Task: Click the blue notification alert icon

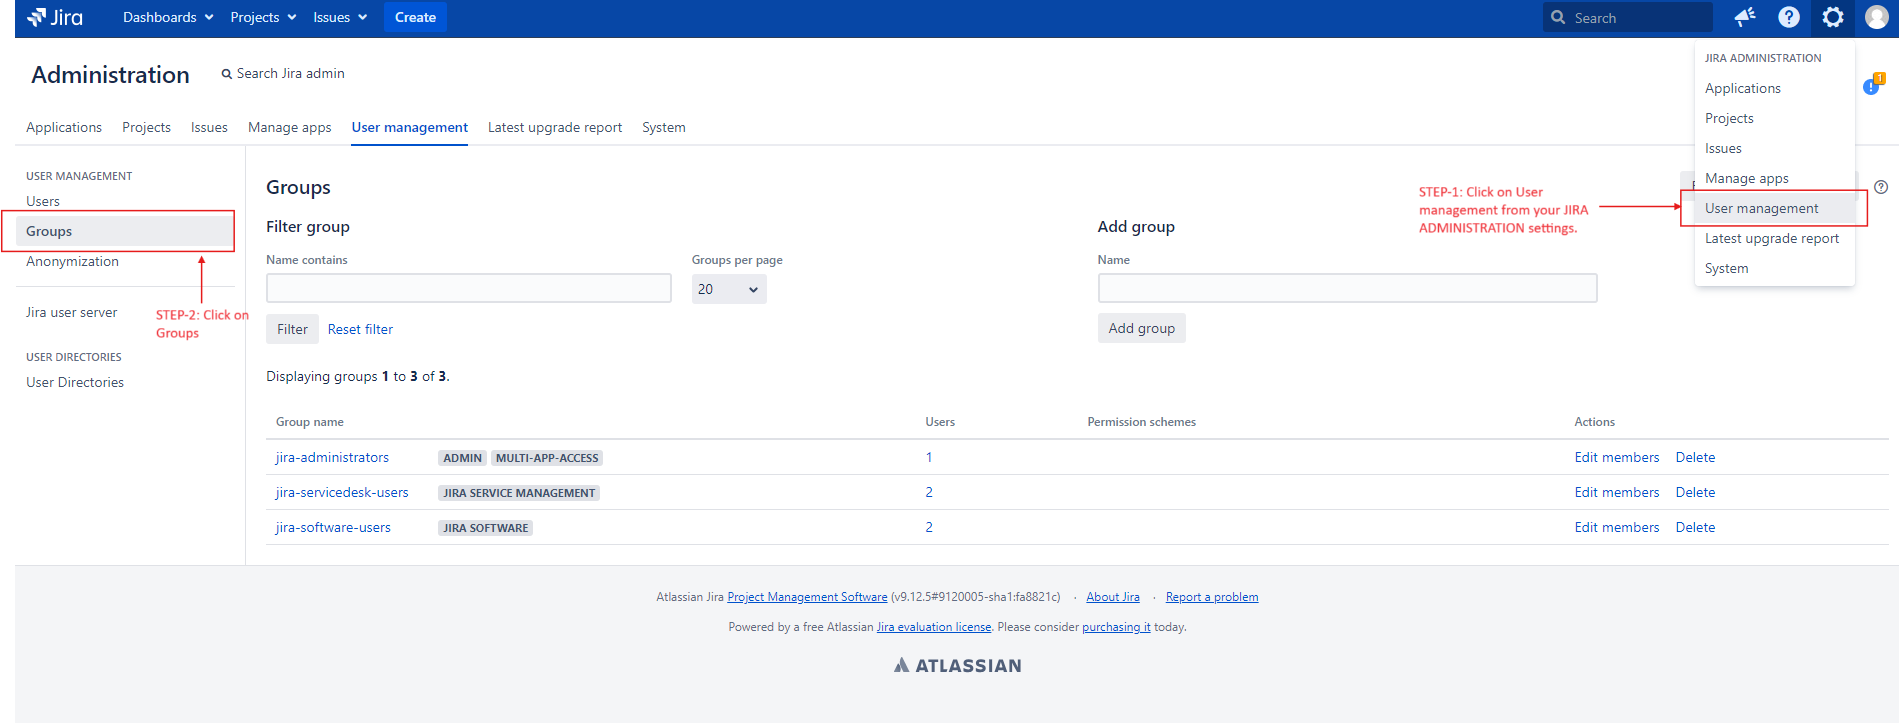Action: tap(1871, 87)
